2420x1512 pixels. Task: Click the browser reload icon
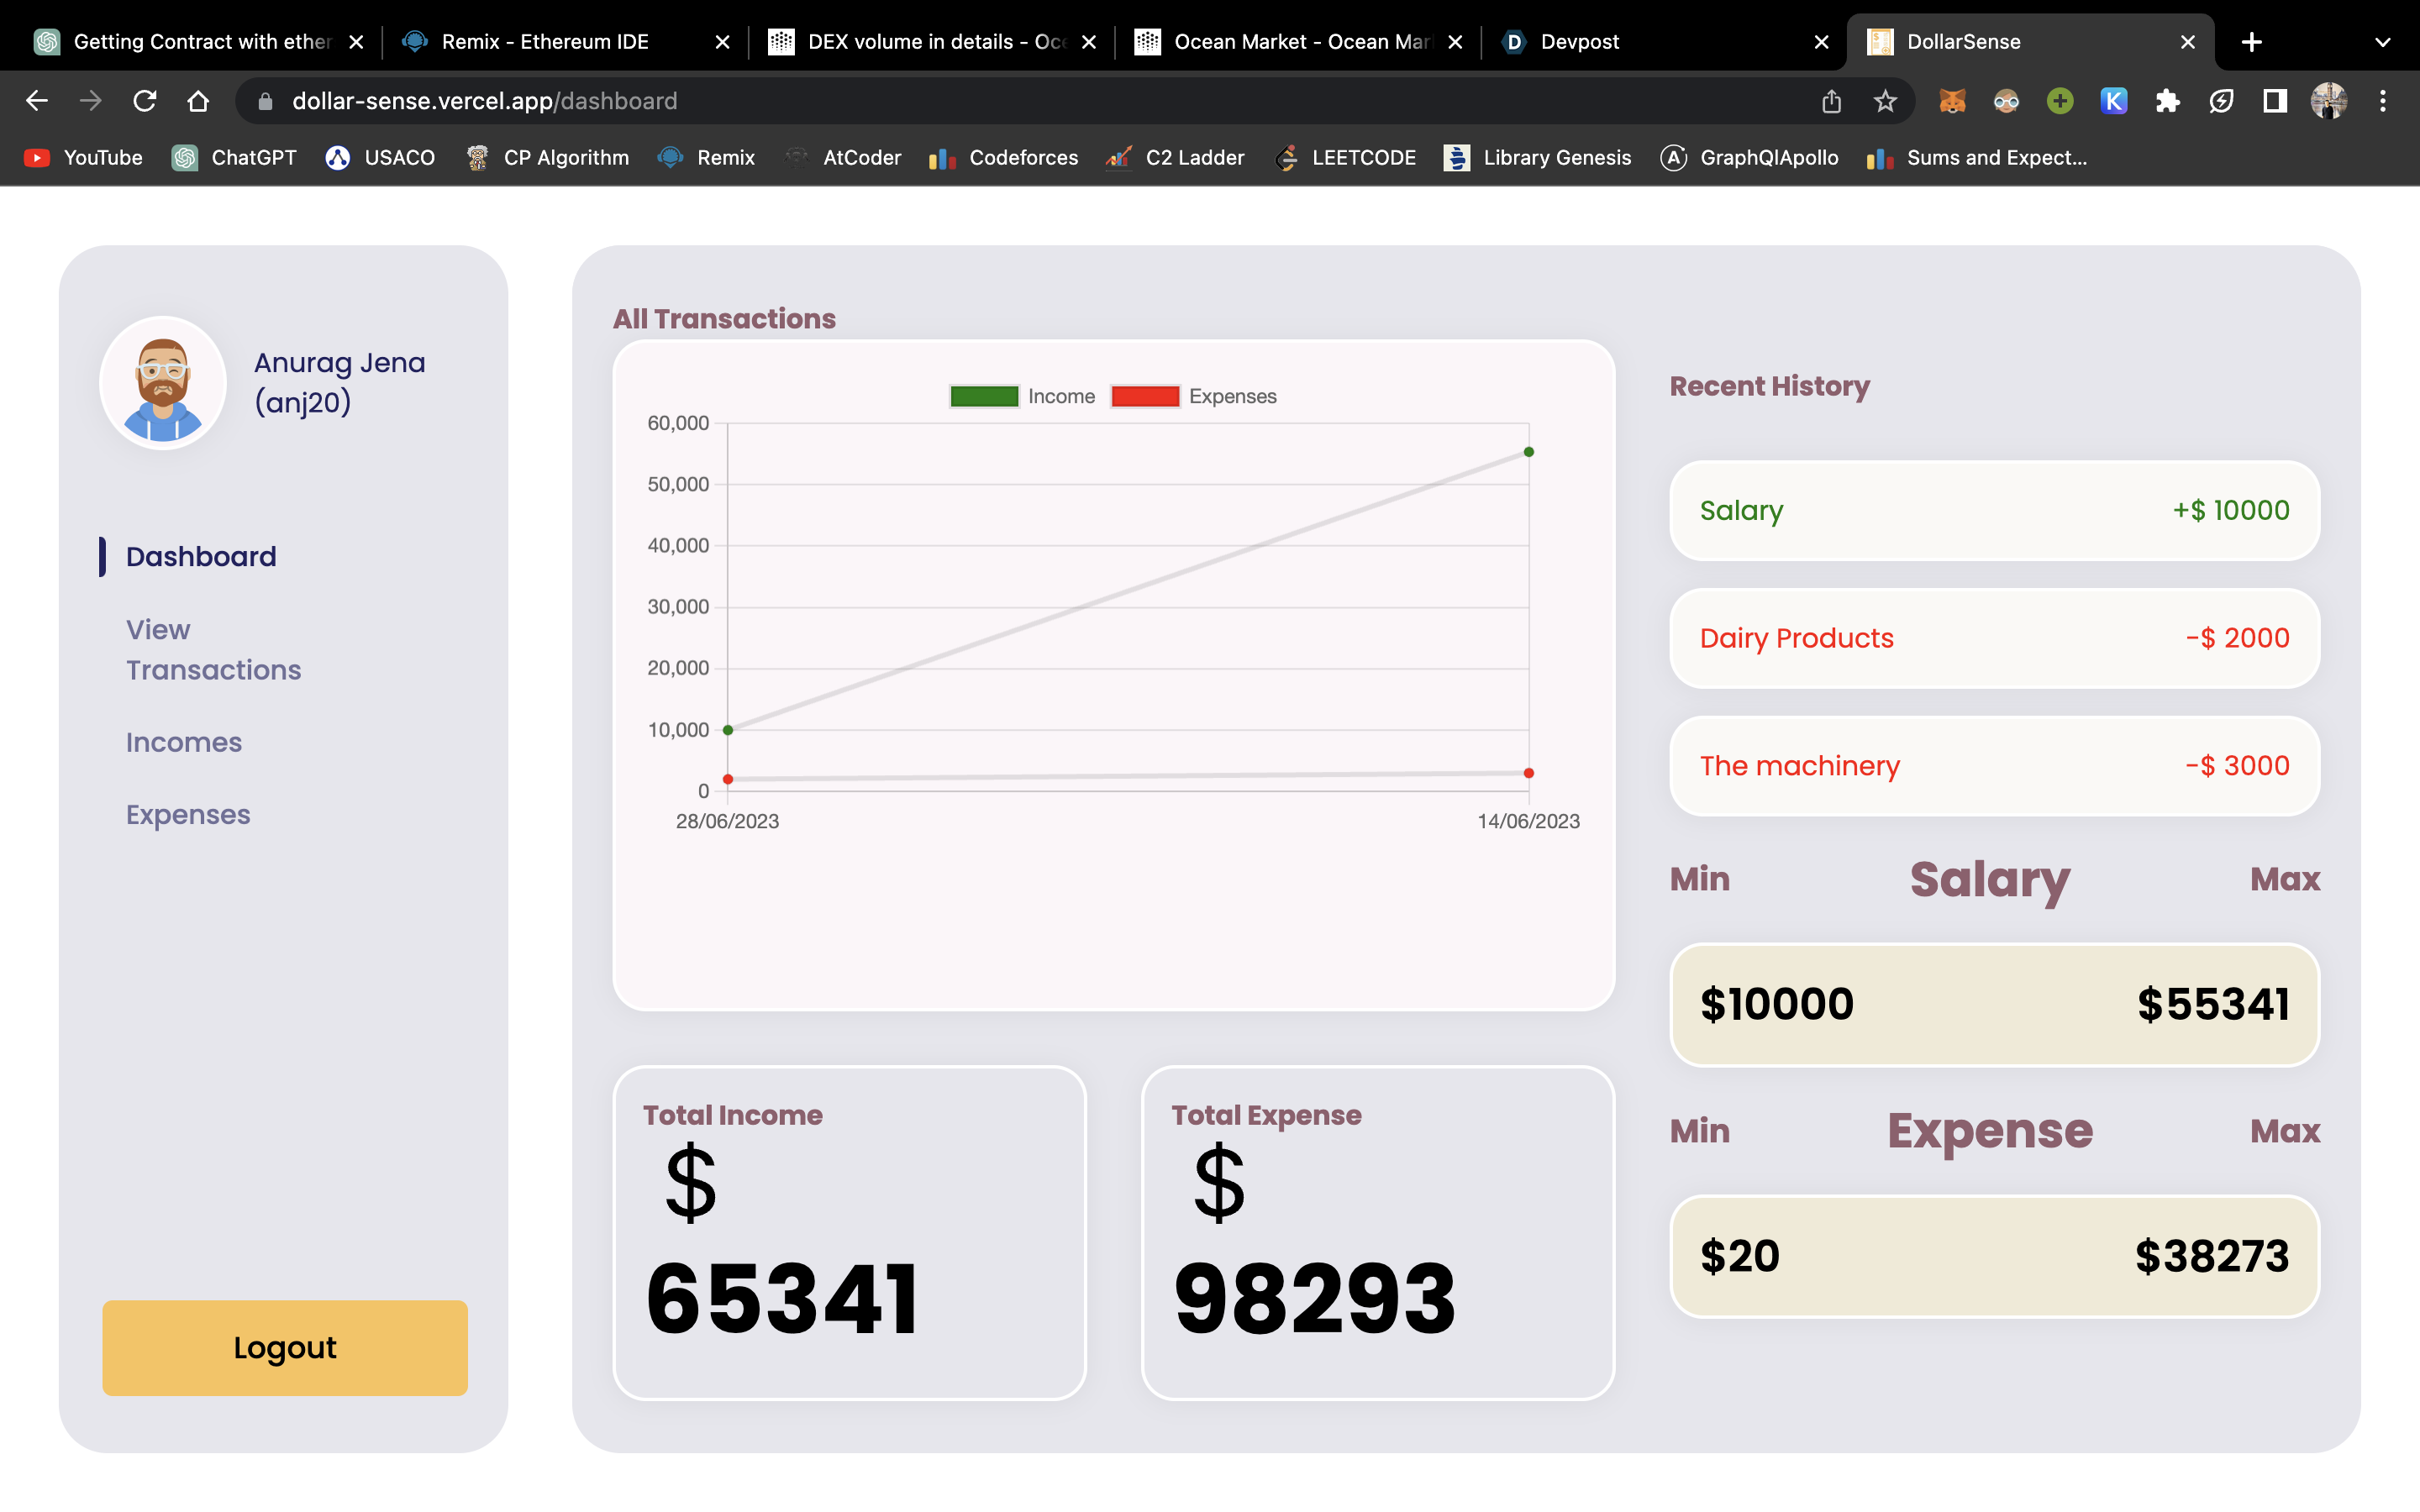click(145, 101)
